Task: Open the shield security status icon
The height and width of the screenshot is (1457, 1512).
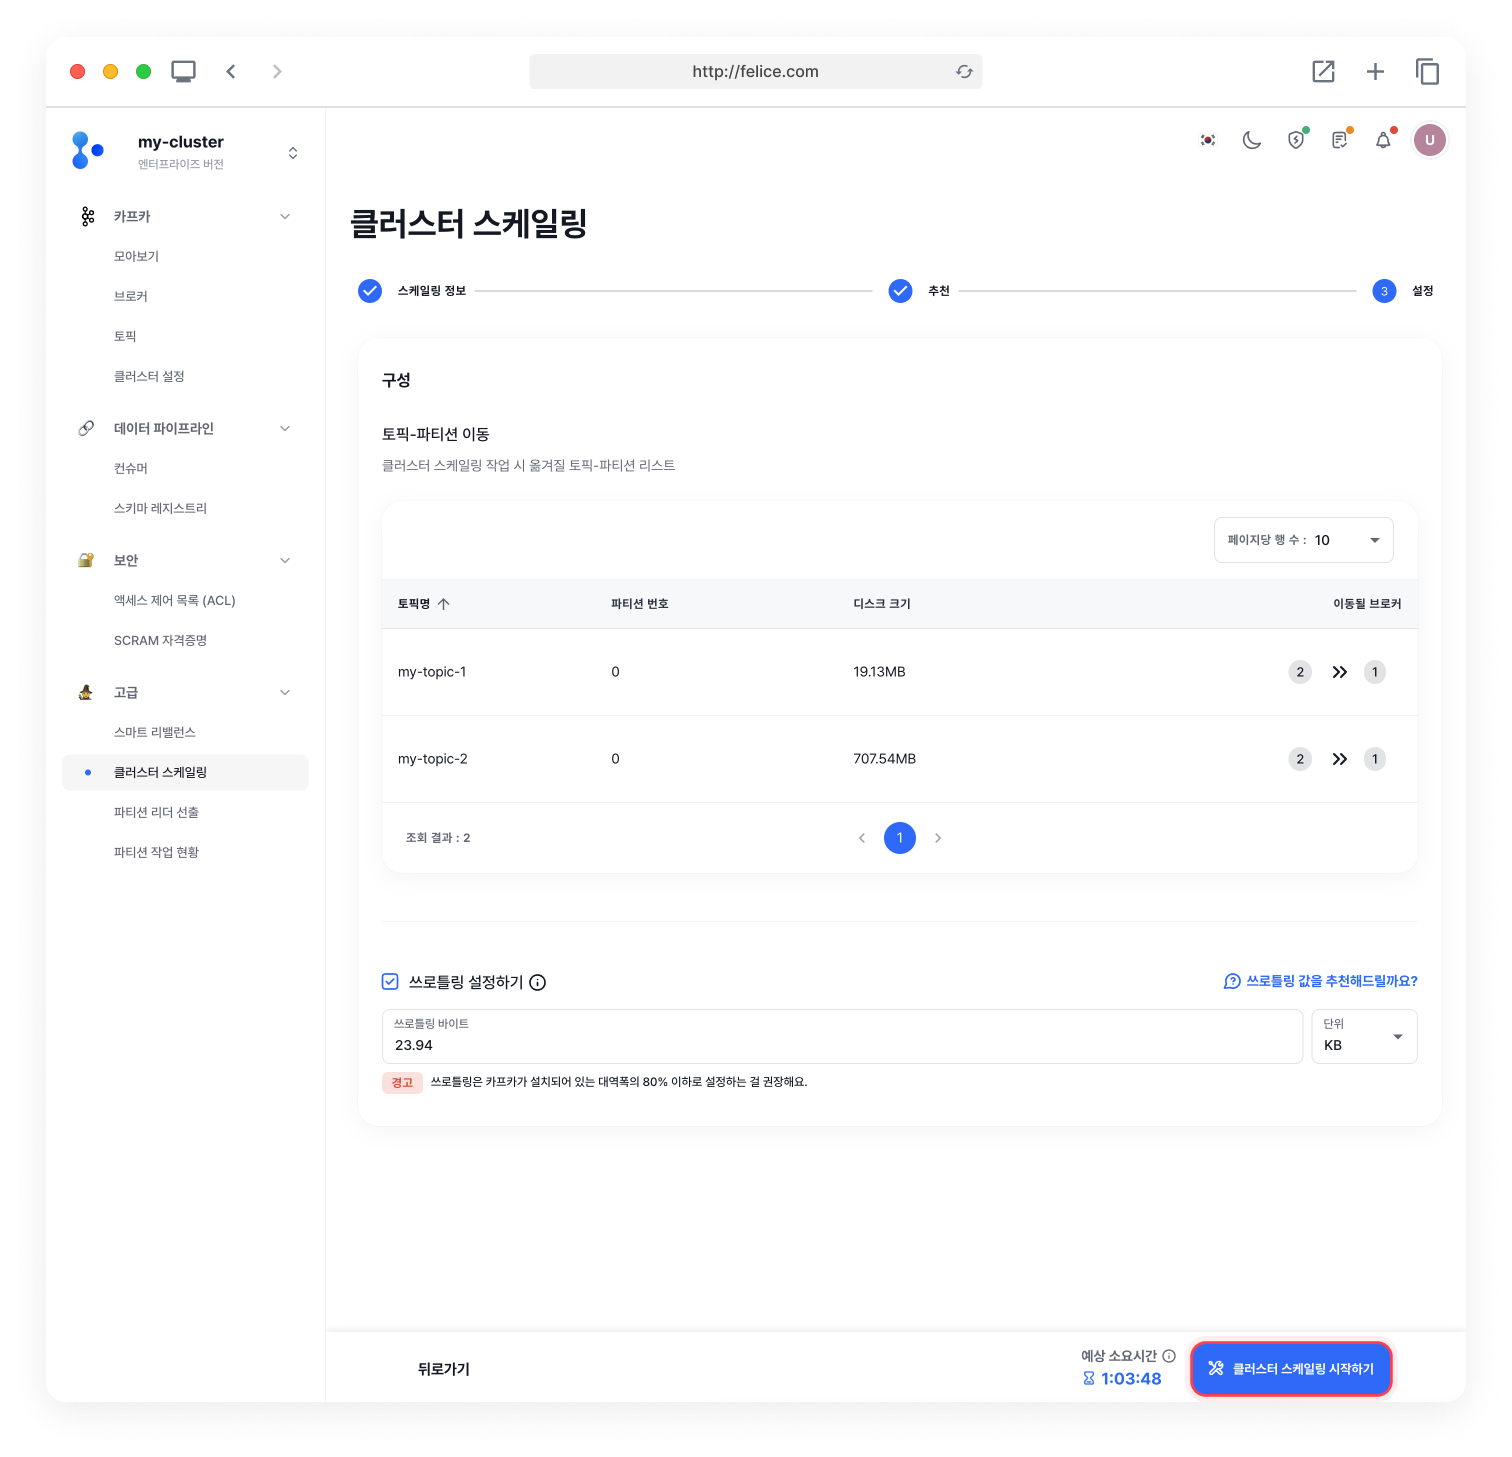Action: pyautogui.click(x=1296, y=140)
